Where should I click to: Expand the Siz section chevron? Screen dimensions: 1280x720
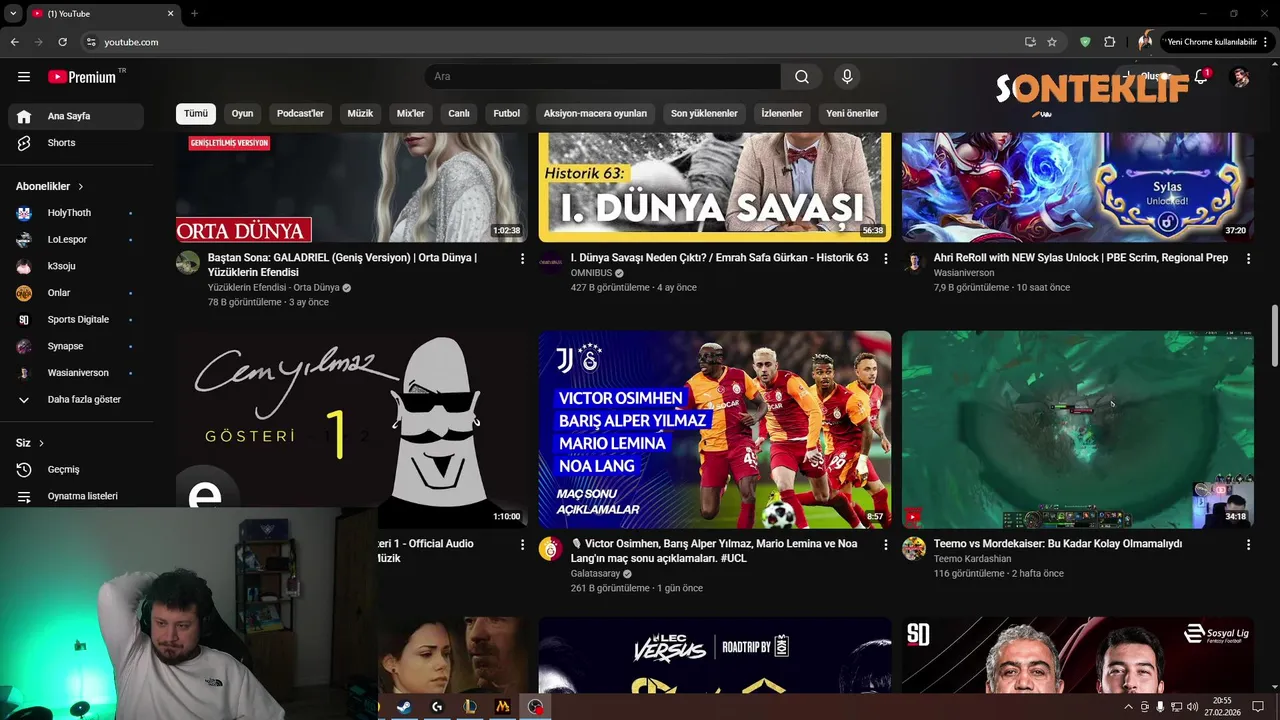point(41,443)
